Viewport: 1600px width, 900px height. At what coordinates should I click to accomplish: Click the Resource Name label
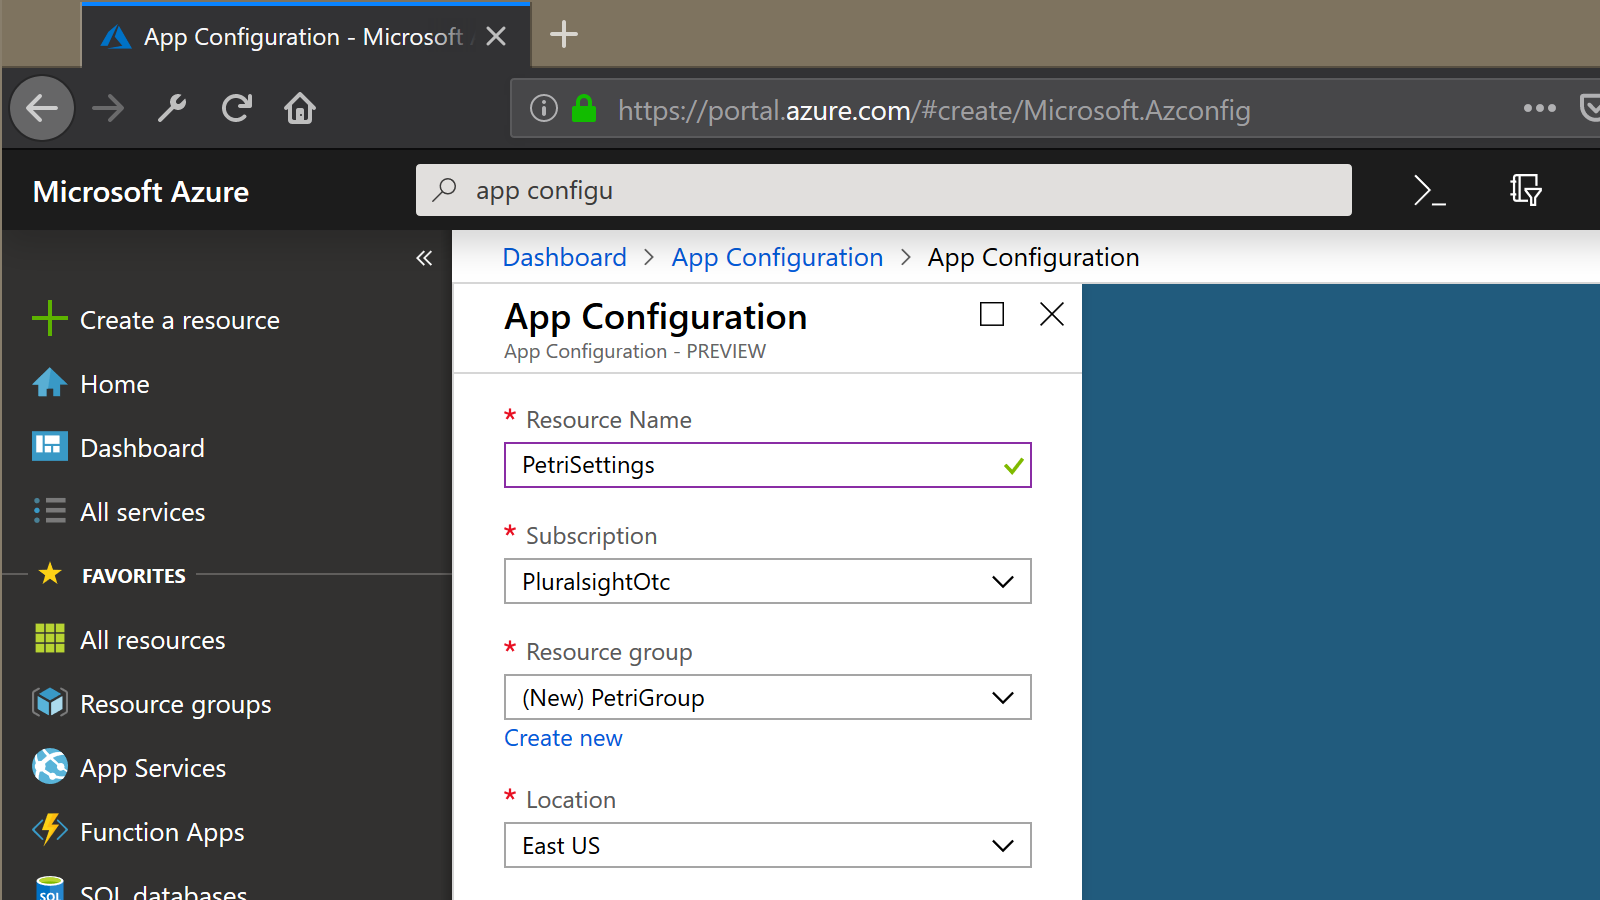(609, 420)
